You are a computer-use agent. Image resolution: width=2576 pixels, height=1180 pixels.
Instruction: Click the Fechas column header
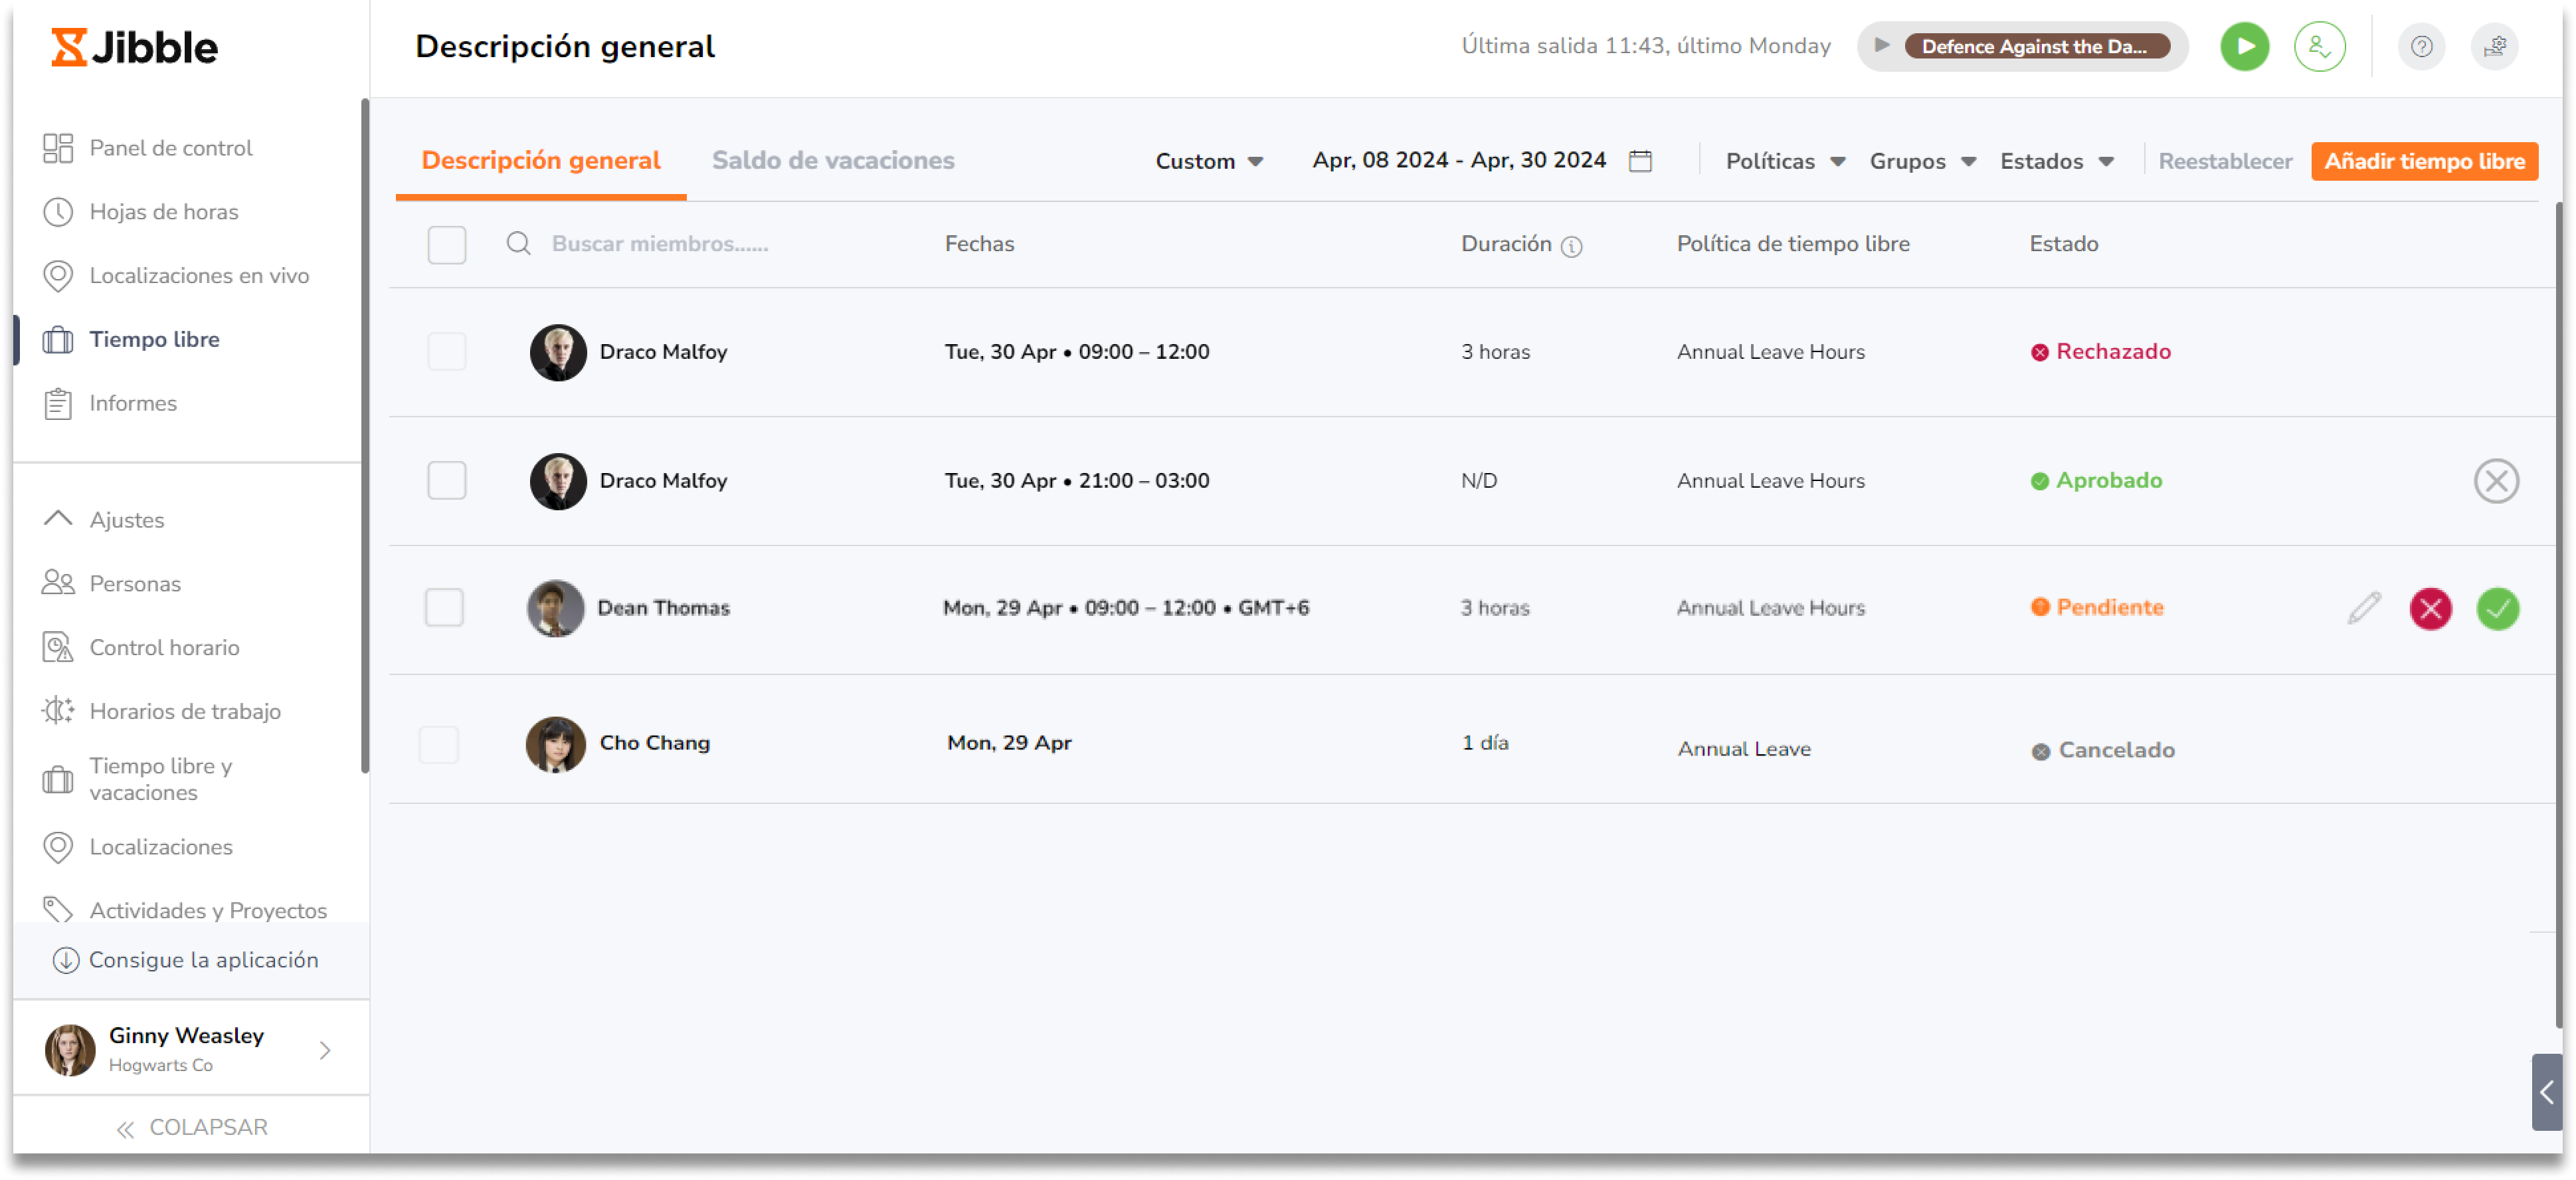tap(979, 244)
